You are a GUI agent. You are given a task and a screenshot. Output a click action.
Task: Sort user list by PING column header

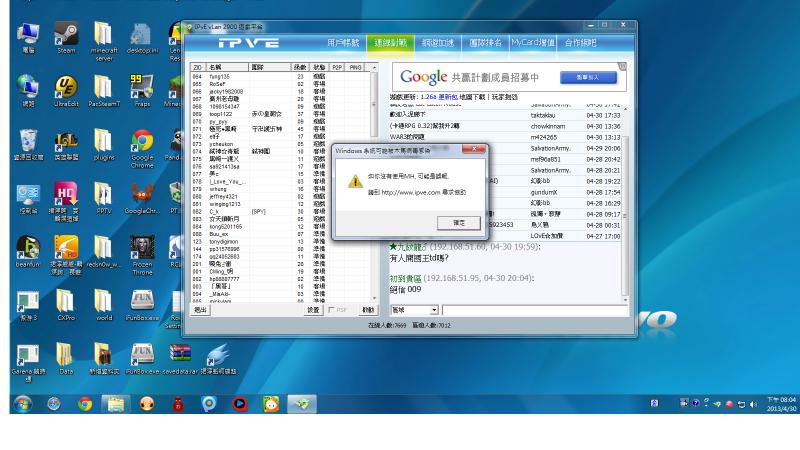[x=356, y=67]
